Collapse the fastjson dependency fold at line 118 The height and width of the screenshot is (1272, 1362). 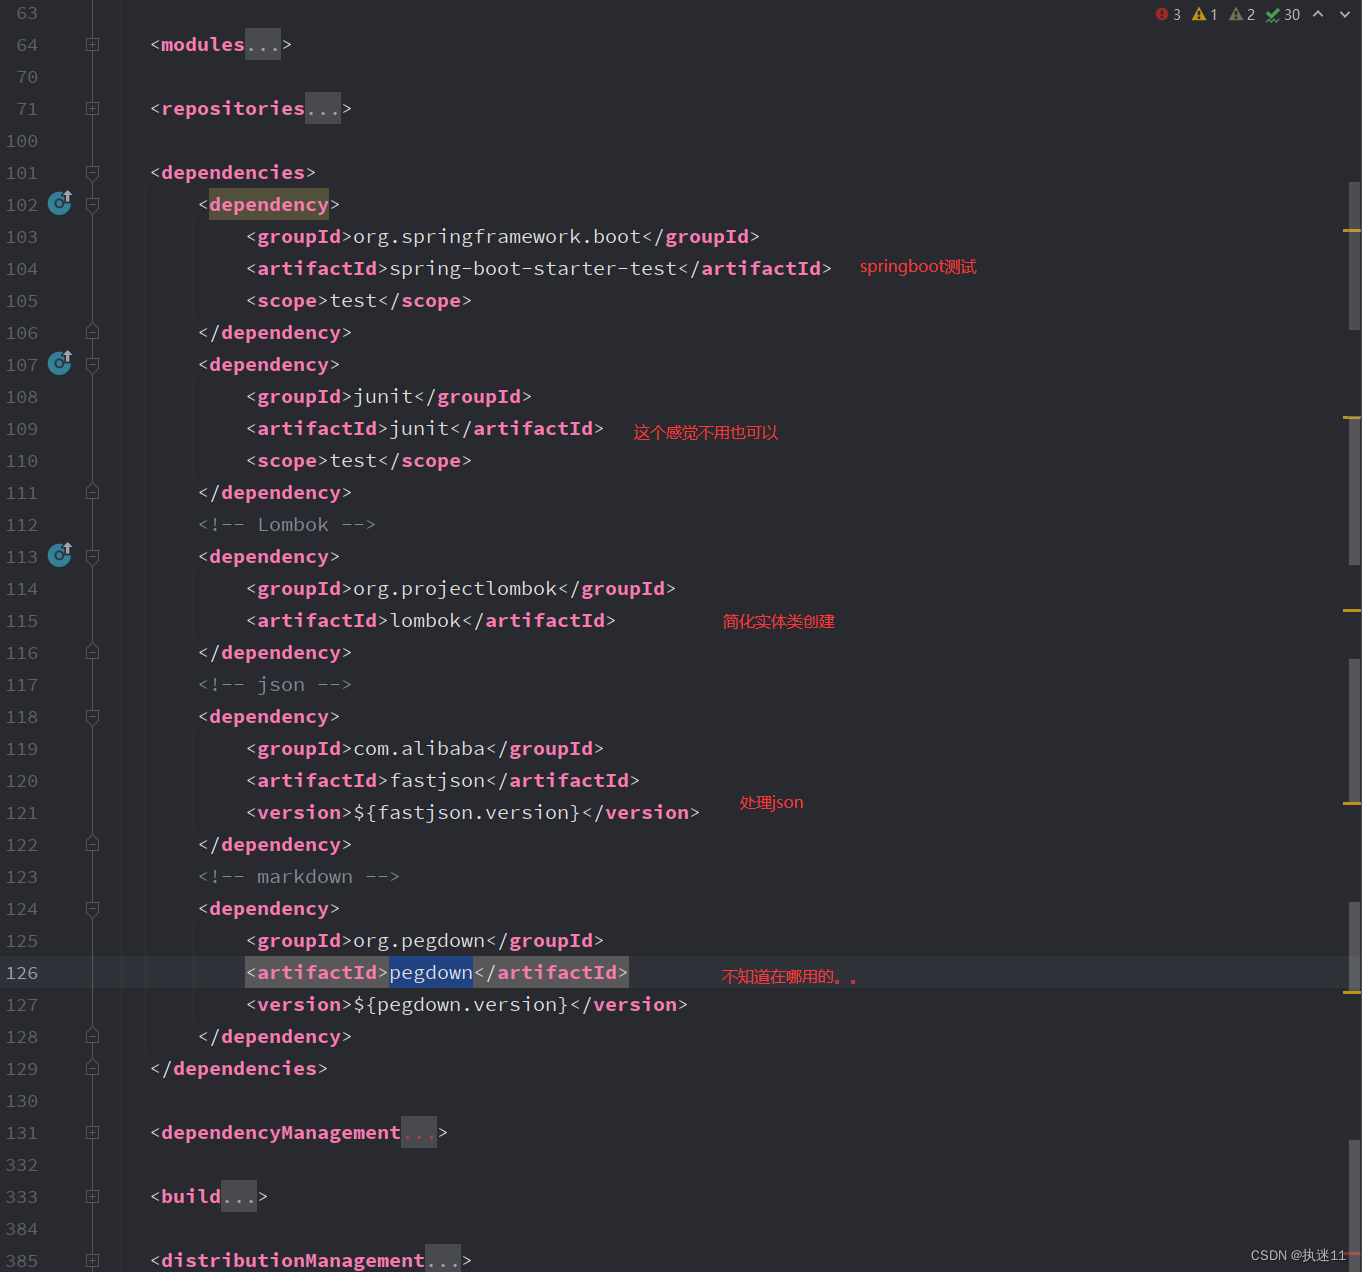coord(92,716)
